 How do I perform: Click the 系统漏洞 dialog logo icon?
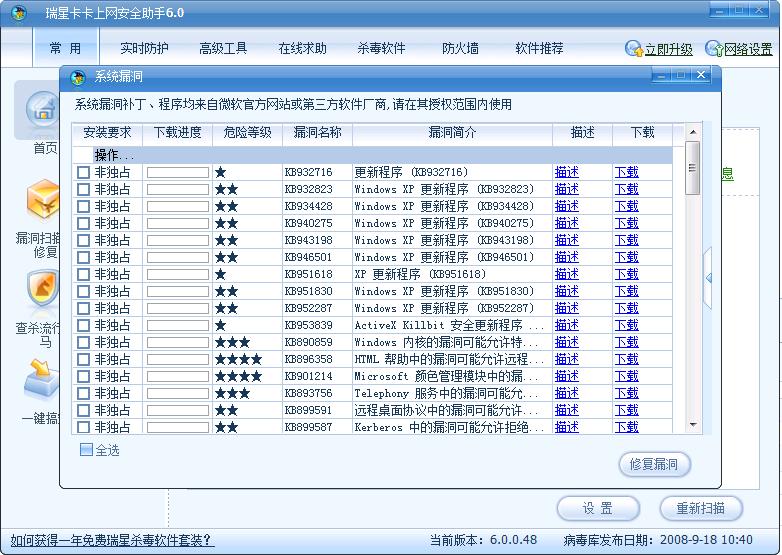78,77
